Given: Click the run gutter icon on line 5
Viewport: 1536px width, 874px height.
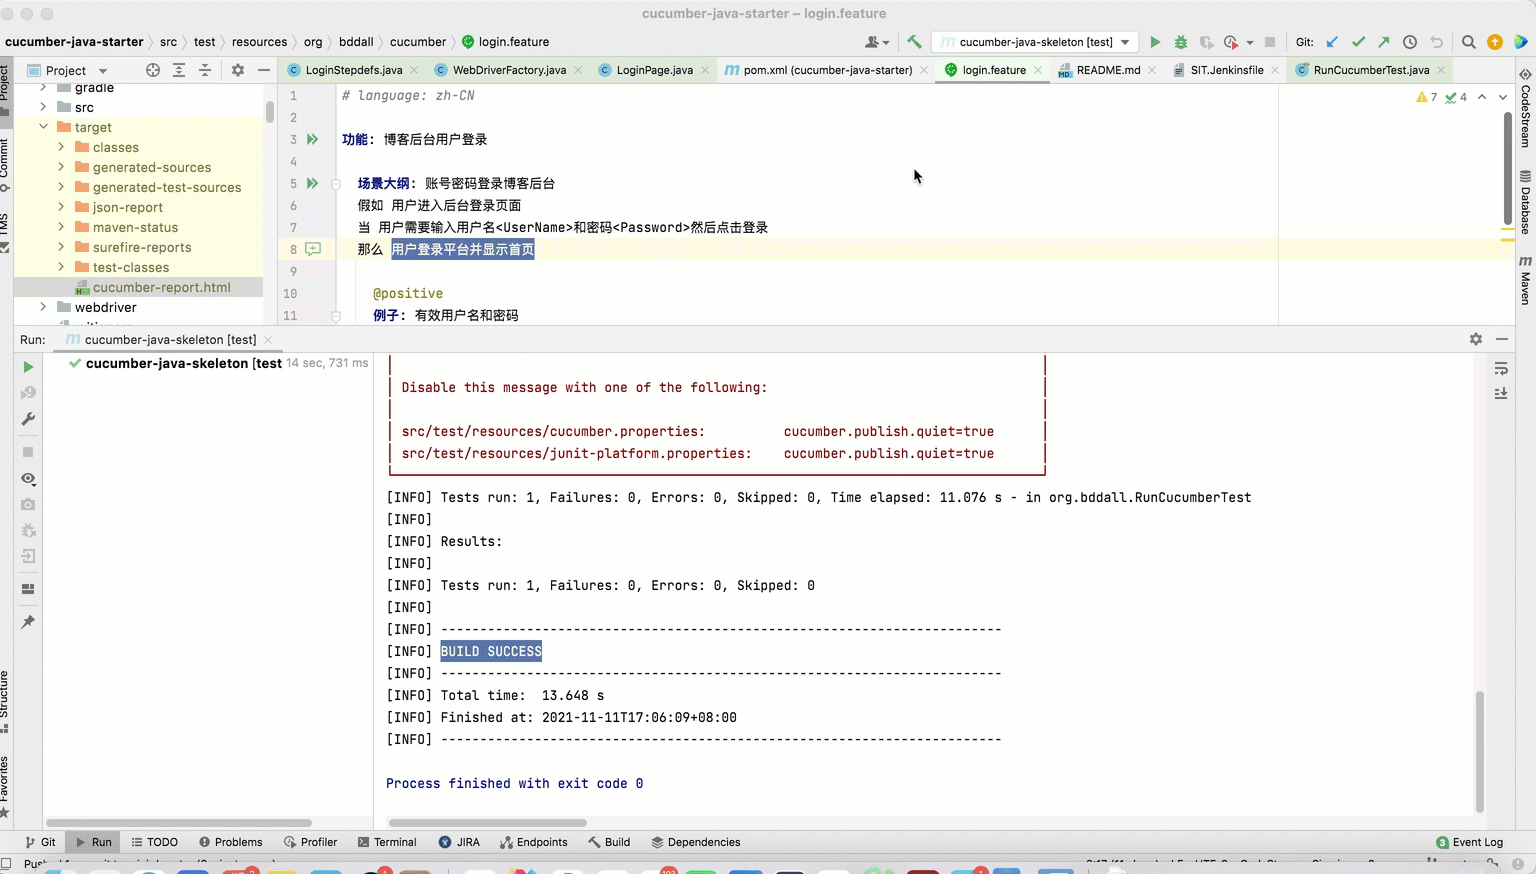Looking at the screenshot, I should coord(312,183).
